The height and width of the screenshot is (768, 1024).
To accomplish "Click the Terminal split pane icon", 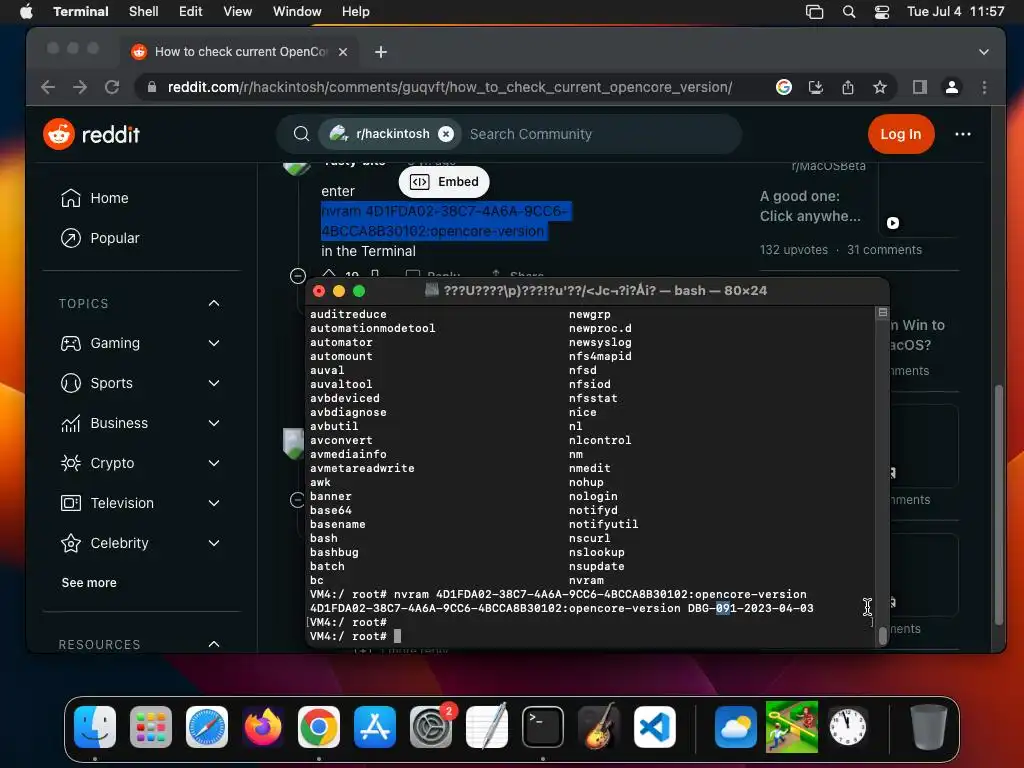I will [882, 312].
